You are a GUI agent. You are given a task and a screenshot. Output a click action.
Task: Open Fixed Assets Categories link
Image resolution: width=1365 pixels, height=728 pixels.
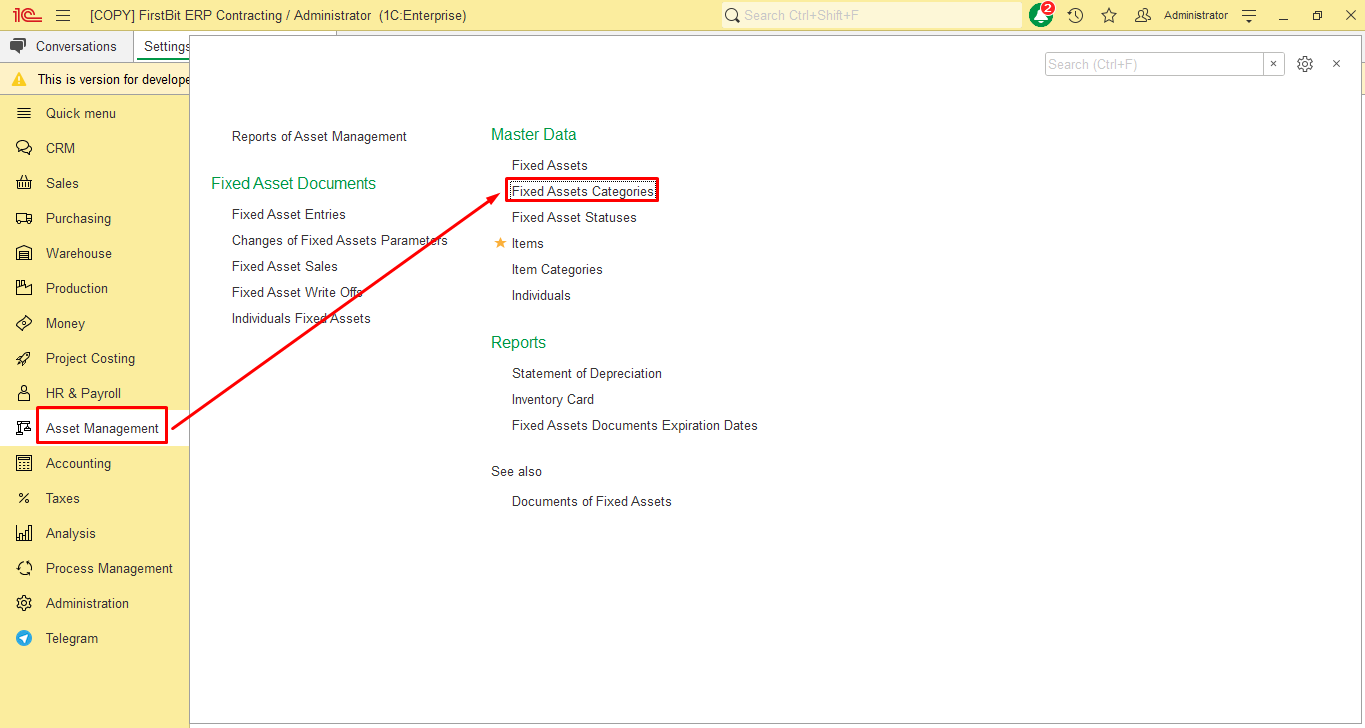[x=582, y=191]
